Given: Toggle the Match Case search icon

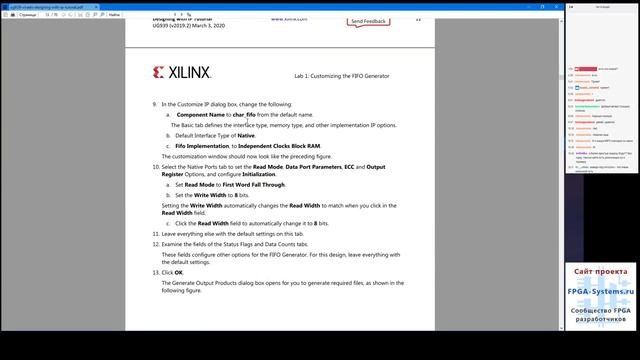Looking at the screenshot, I should click(189, 15).
